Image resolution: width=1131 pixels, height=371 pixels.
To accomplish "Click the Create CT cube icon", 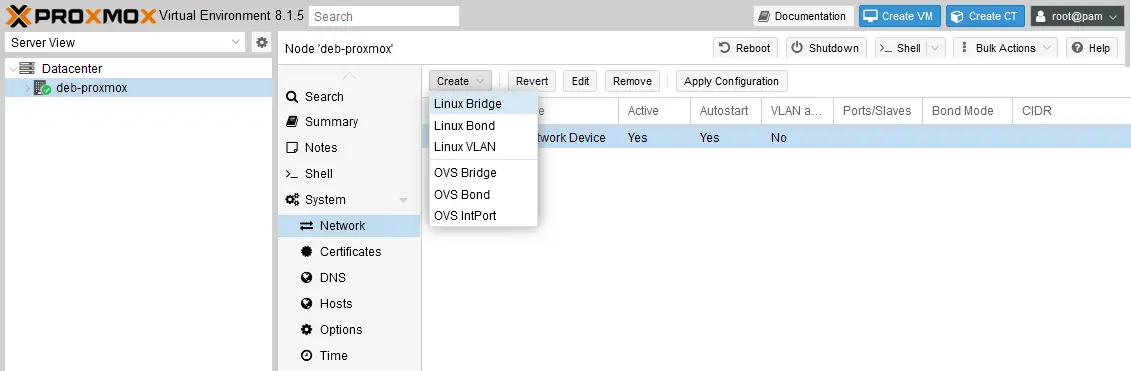I will (x=957, y=16).
